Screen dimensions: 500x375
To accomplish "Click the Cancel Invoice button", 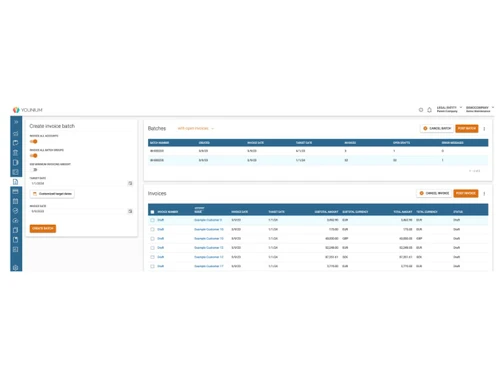I will pyautogui.click(x=434, y=193).
